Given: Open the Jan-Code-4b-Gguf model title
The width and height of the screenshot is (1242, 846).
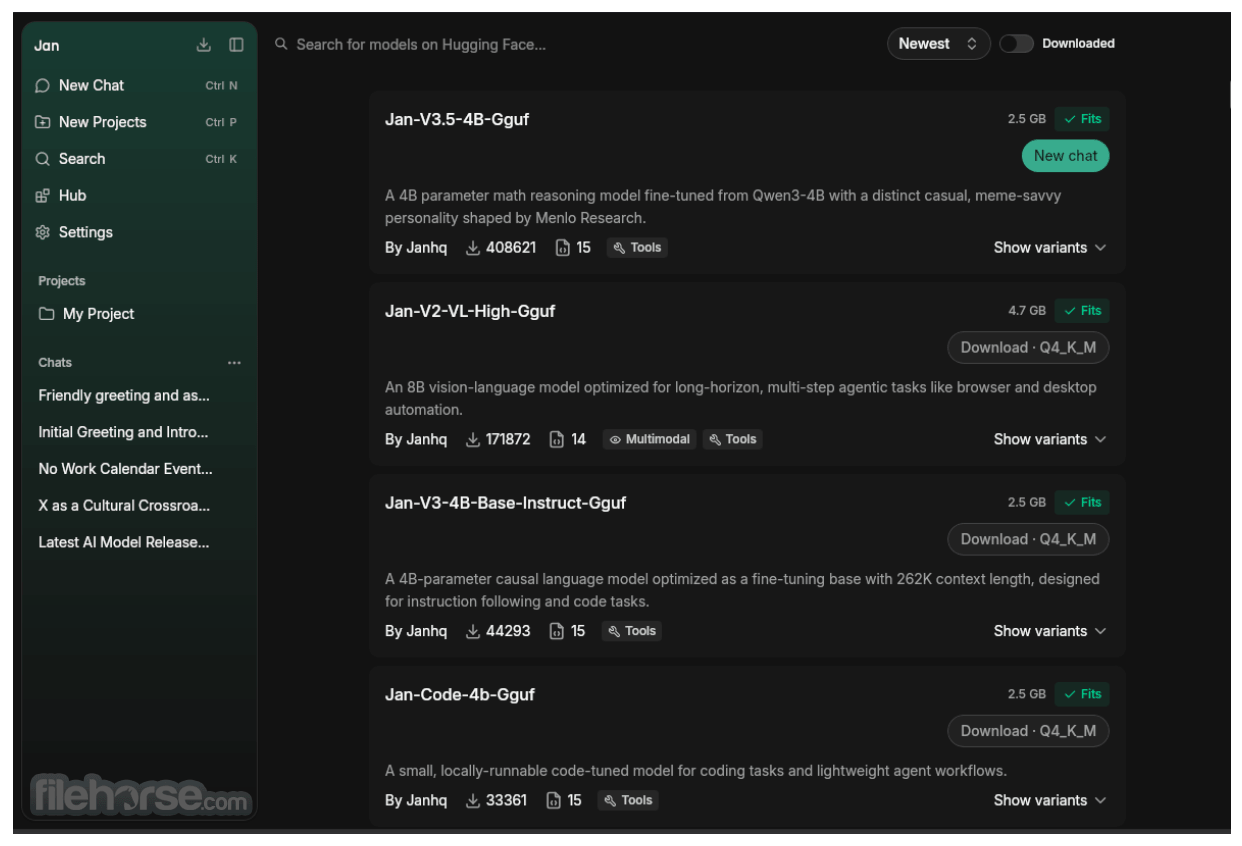Looking at the screenshot, I should (x=460, y=695).
